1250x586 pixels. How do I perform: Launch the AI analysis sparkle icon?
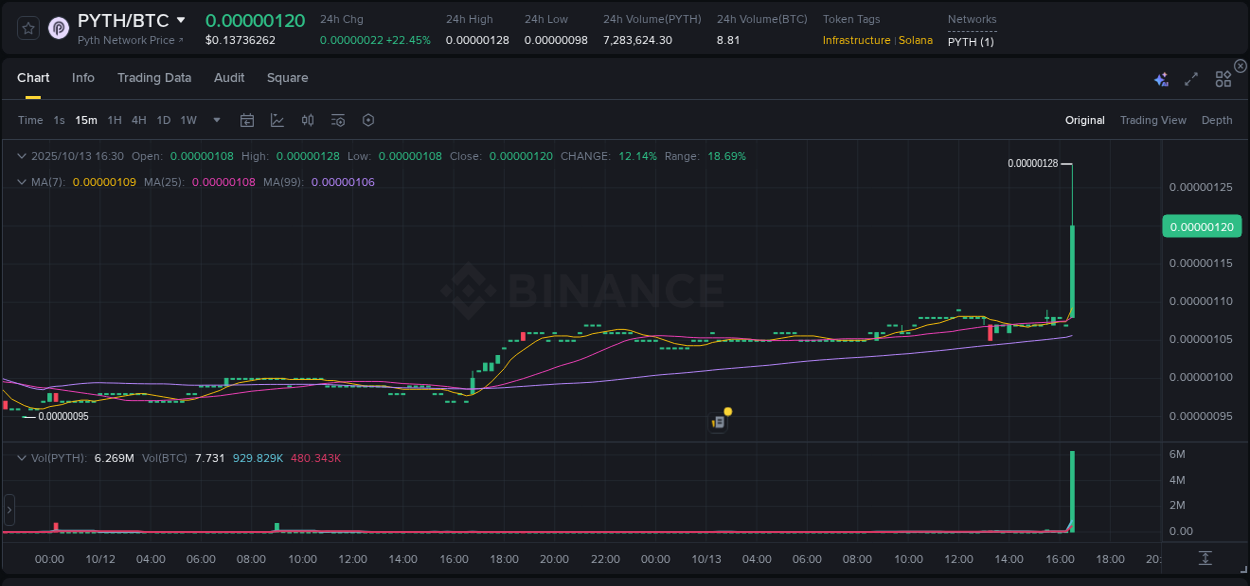(x=1161, y=78)
